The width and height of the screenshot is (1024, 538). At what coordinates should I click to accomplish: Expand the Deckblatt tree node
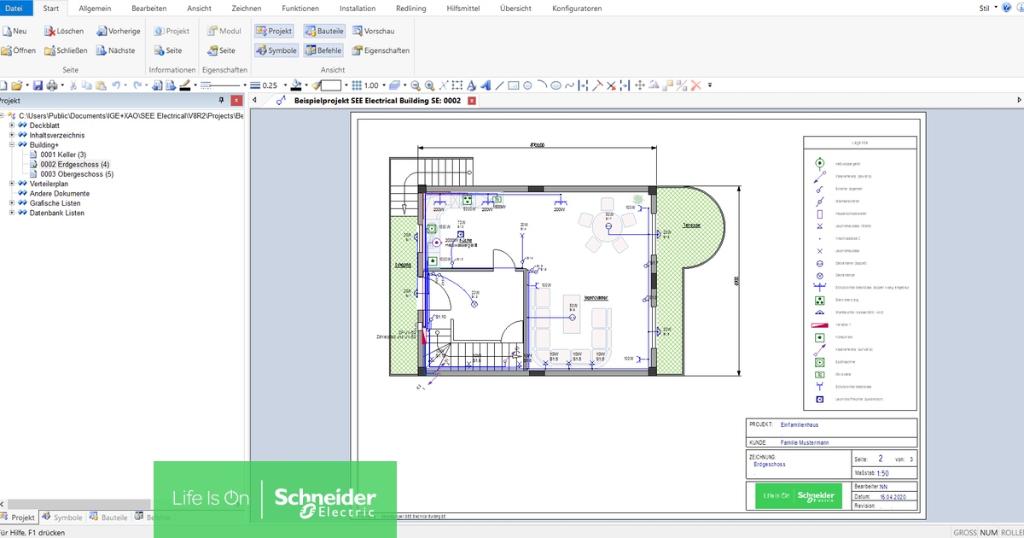click(x=12, y=125)
